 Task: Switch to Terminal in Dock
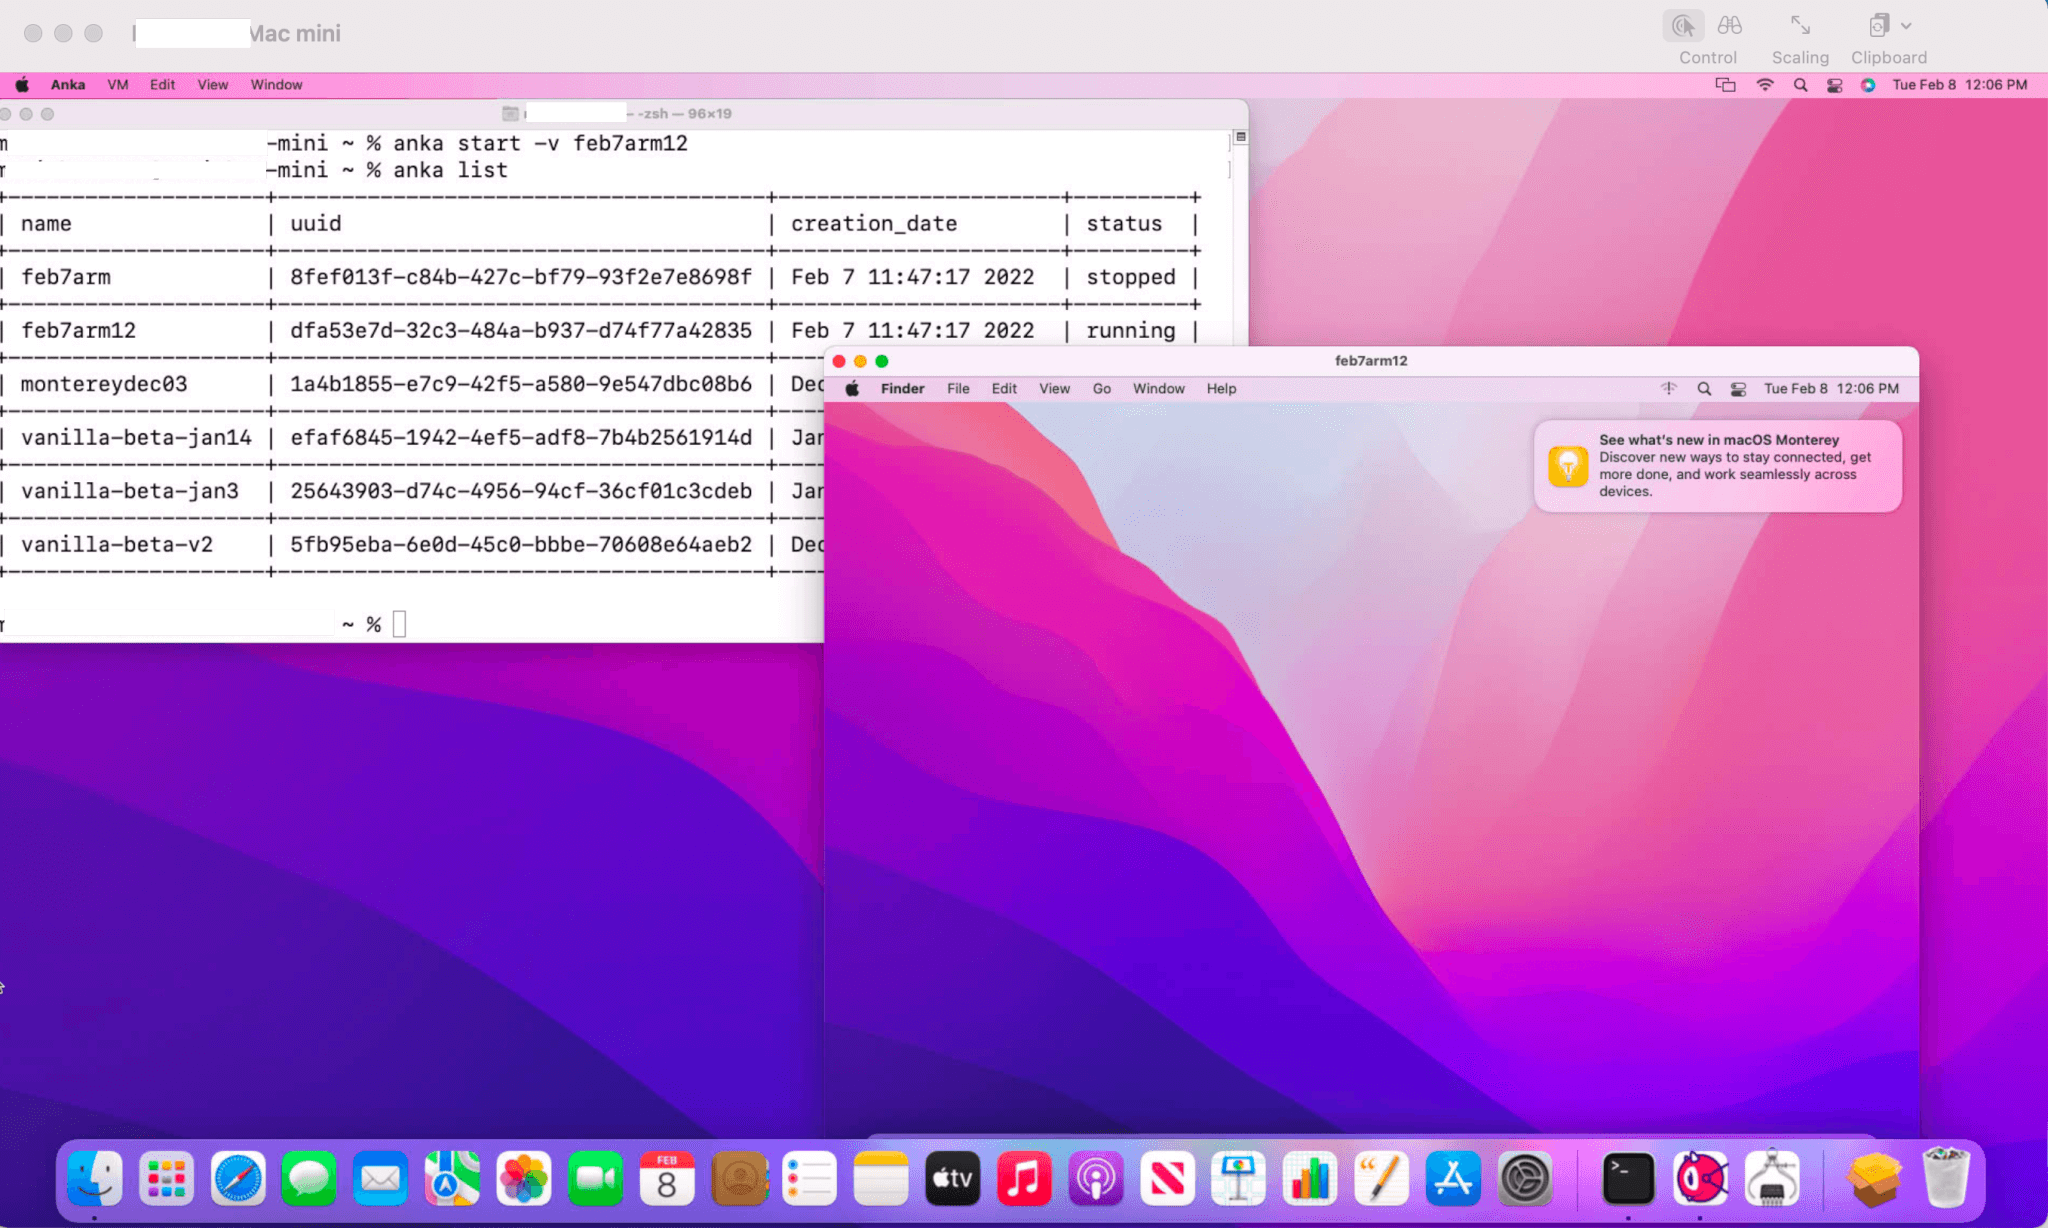pos(1628,1178)
